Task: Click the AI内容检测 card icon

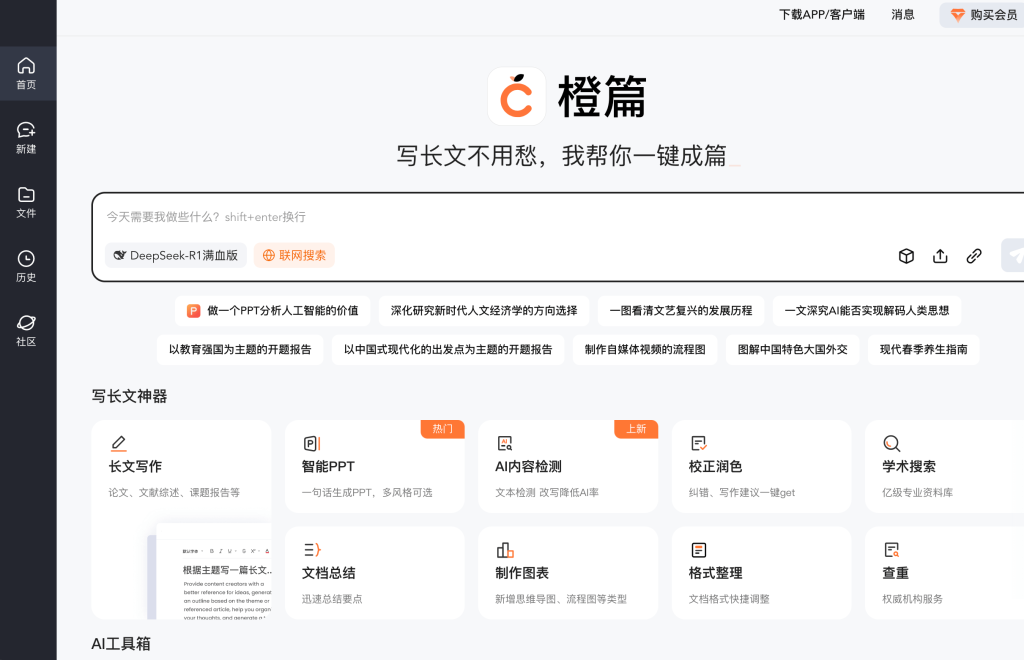Action: pos(505,444)
